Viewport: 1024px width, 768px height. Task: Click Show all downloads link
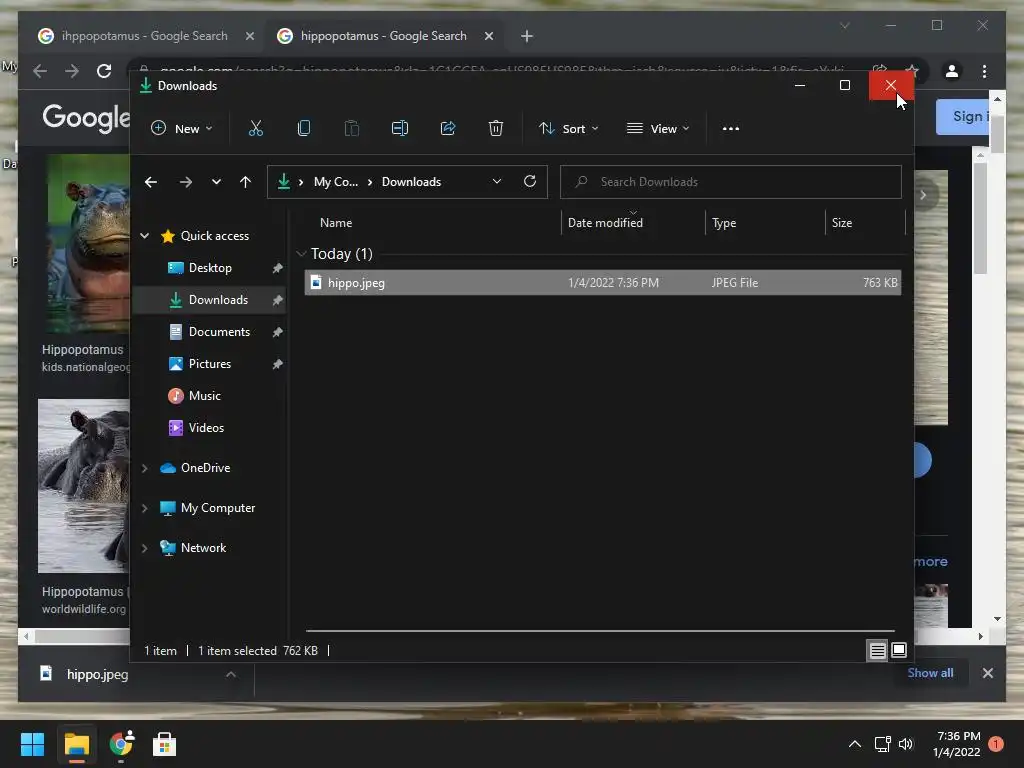click(930, 673)
